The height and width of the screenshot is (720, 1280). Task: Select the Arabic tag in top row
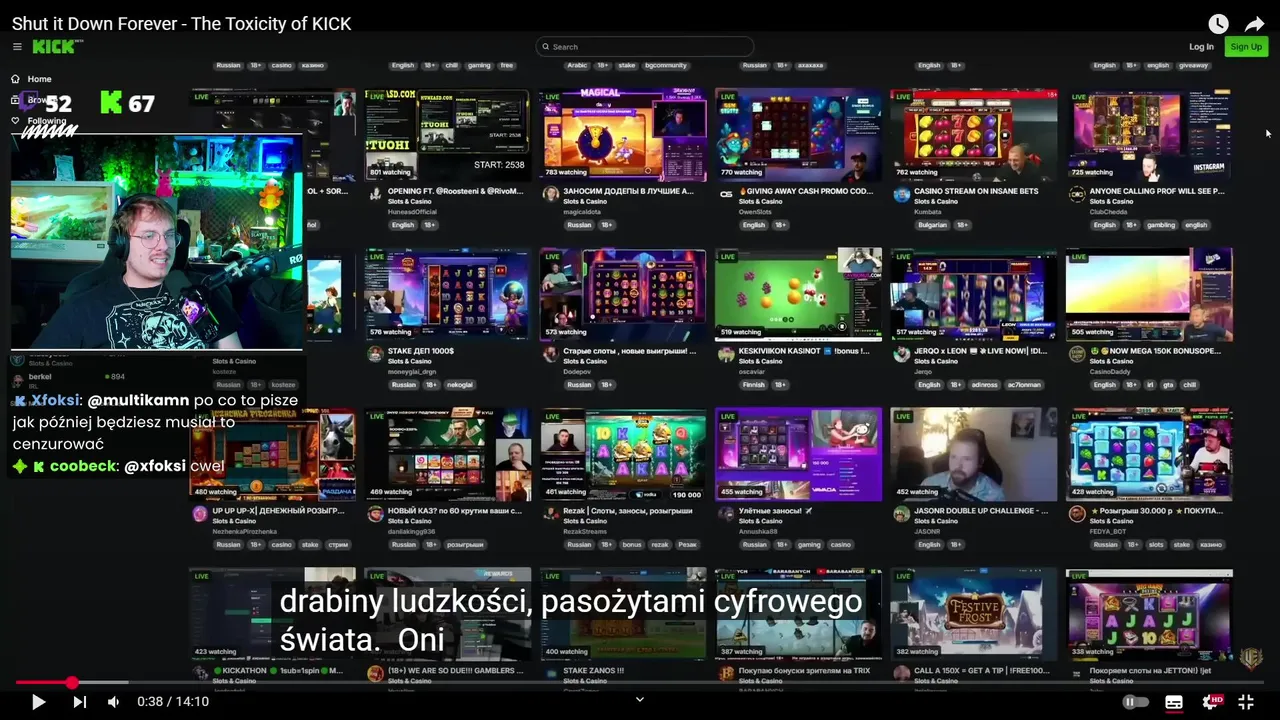pos(578,65)
